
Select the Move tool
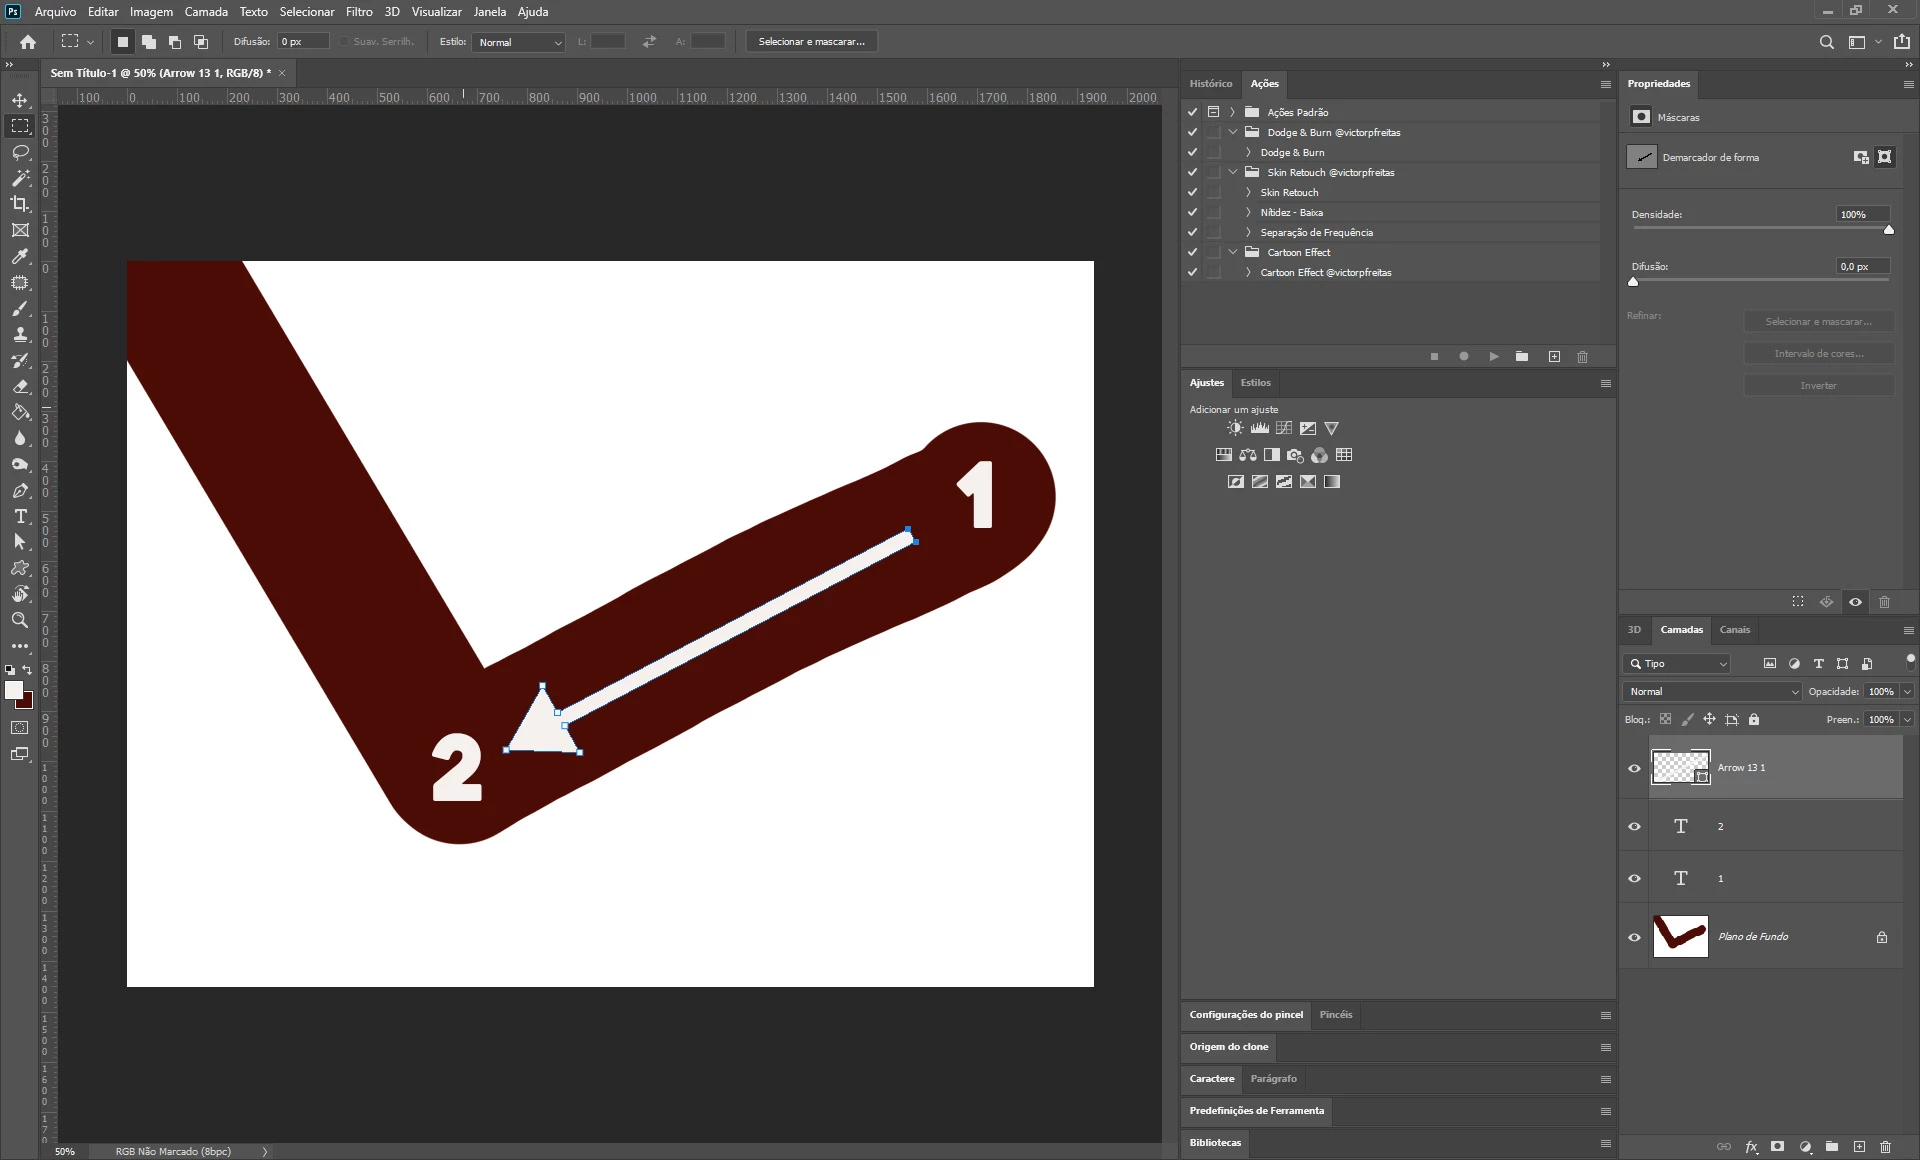pos(20,100)
